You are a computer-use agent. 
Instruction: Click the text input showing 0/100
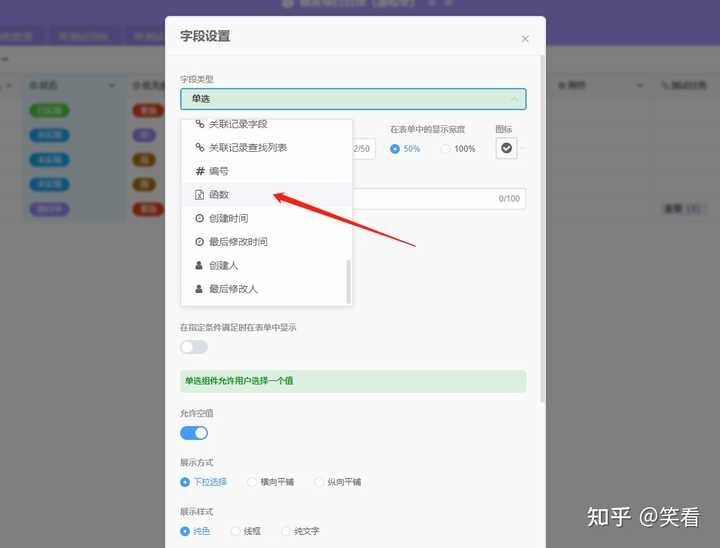tap(439, 198)
